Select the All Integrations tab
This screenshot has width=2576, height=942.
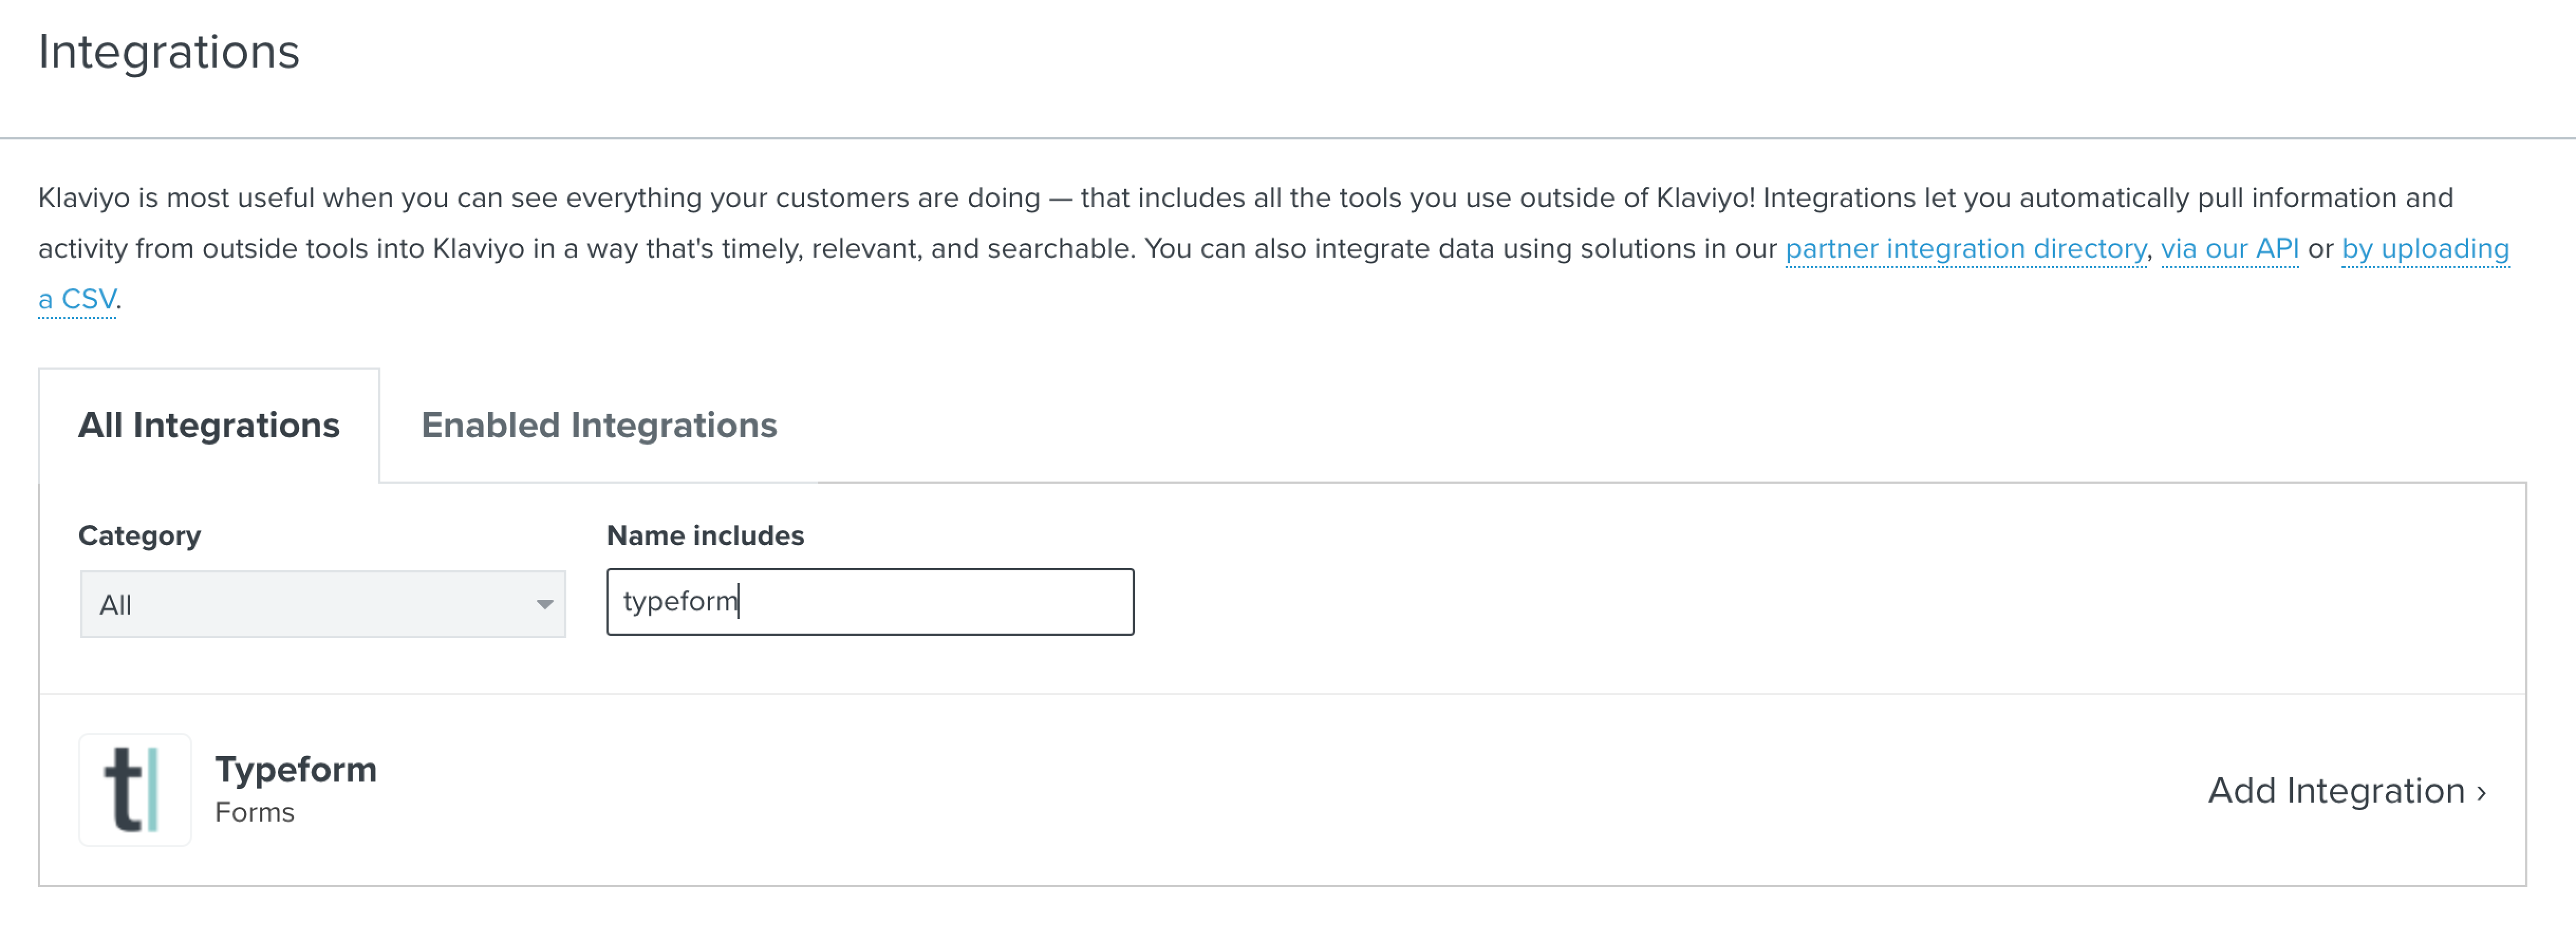coord(209,426)
